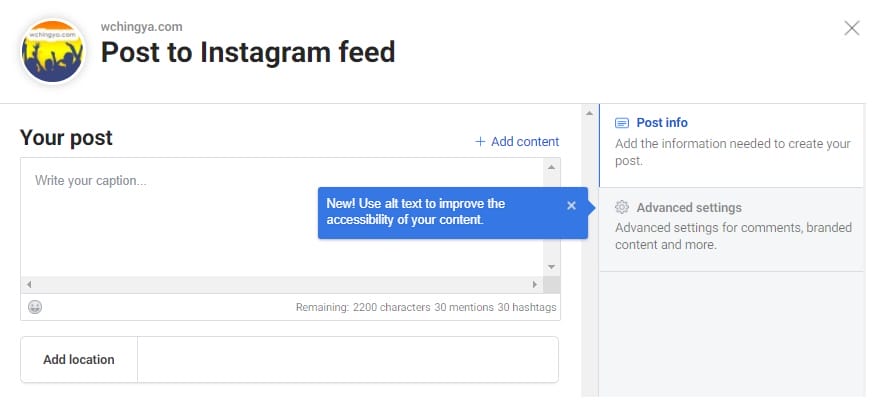Click the wchingya.com account name
Screen dimensions: 878x416
click(141, 27)
